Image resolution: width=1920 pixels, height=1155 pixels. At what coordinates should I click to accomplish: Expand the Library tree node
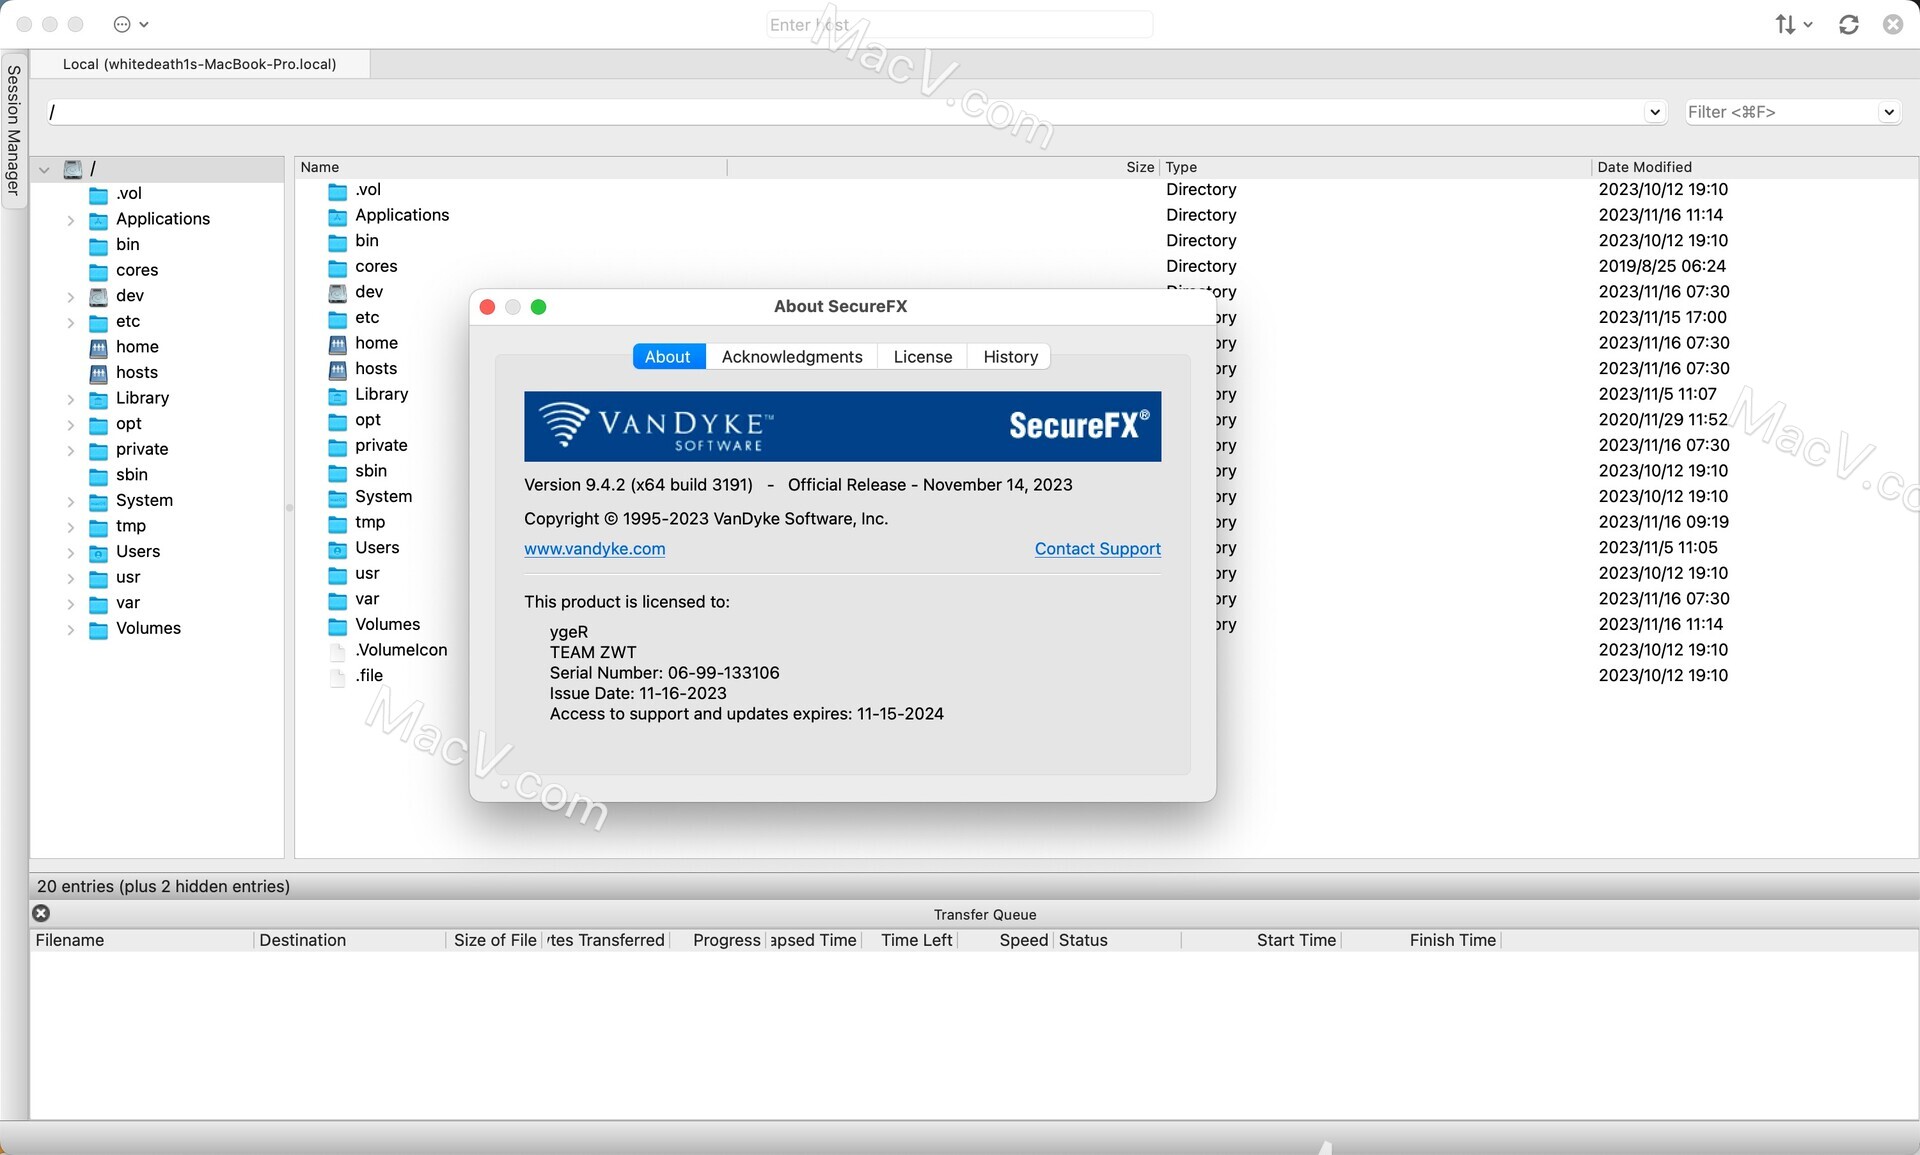(70, 399)
